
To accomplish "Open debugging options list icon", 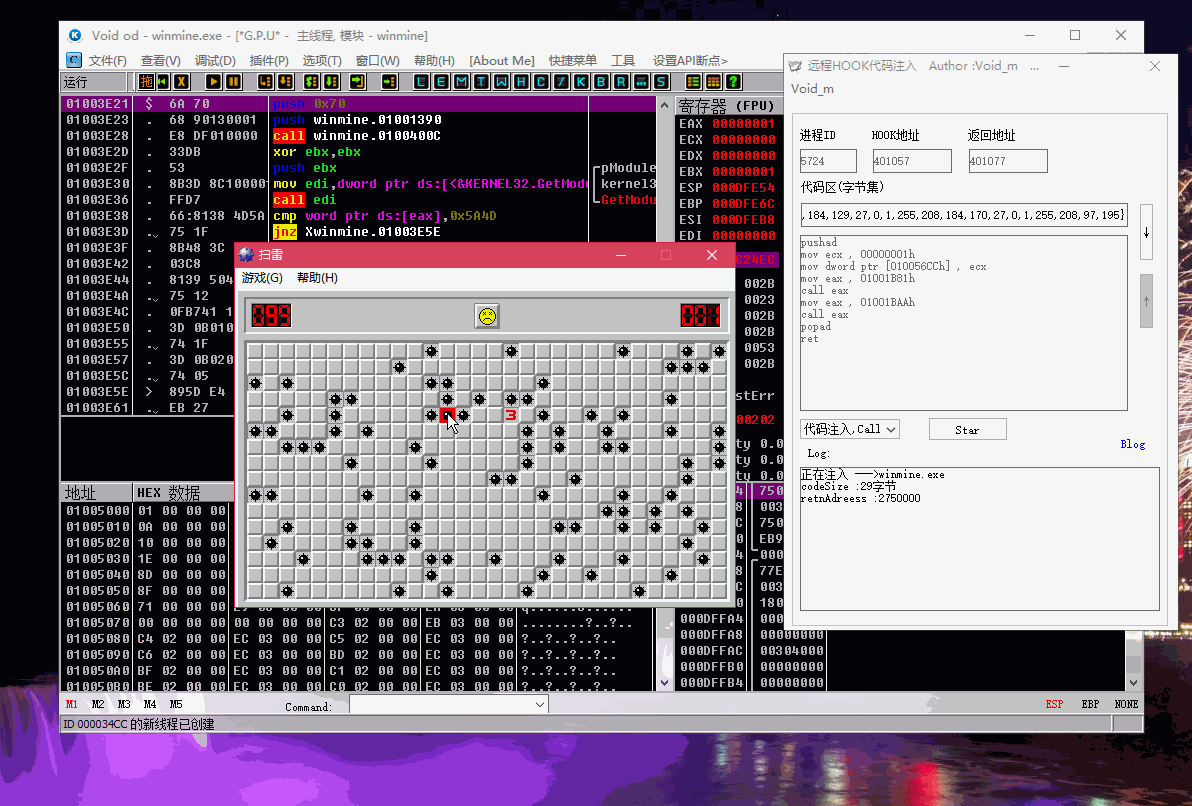I will tap(693, 81).
